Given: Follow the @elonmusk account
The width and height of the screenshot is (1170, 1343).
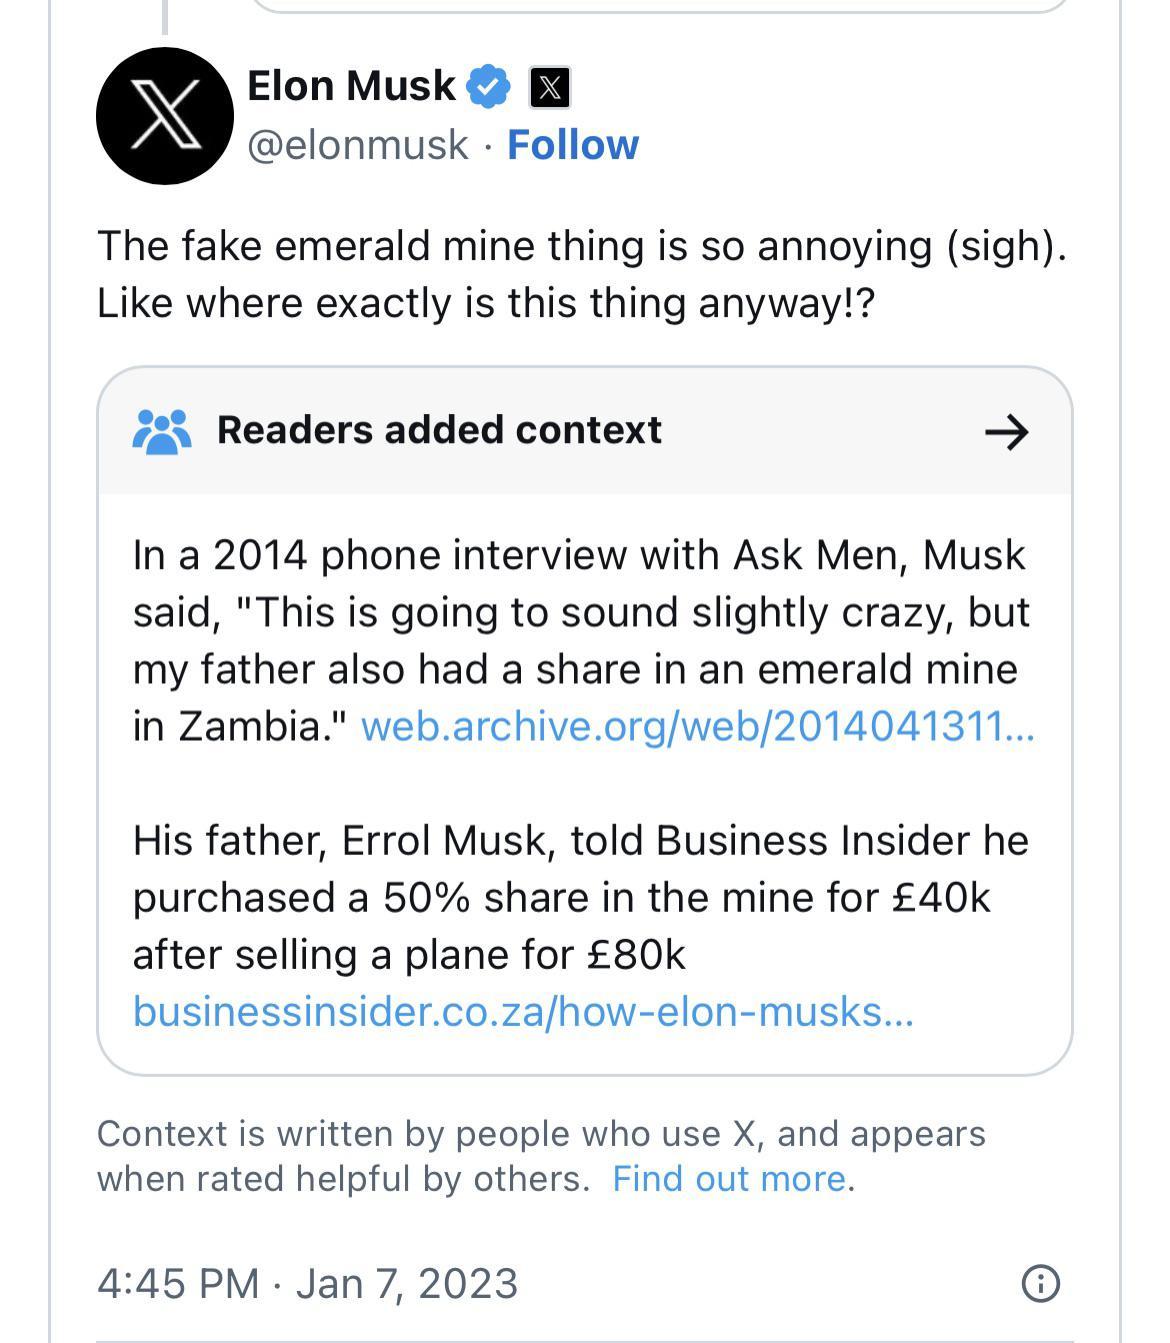Looking at the screenshot, I should pyautogui.click(x=572, y=145).
